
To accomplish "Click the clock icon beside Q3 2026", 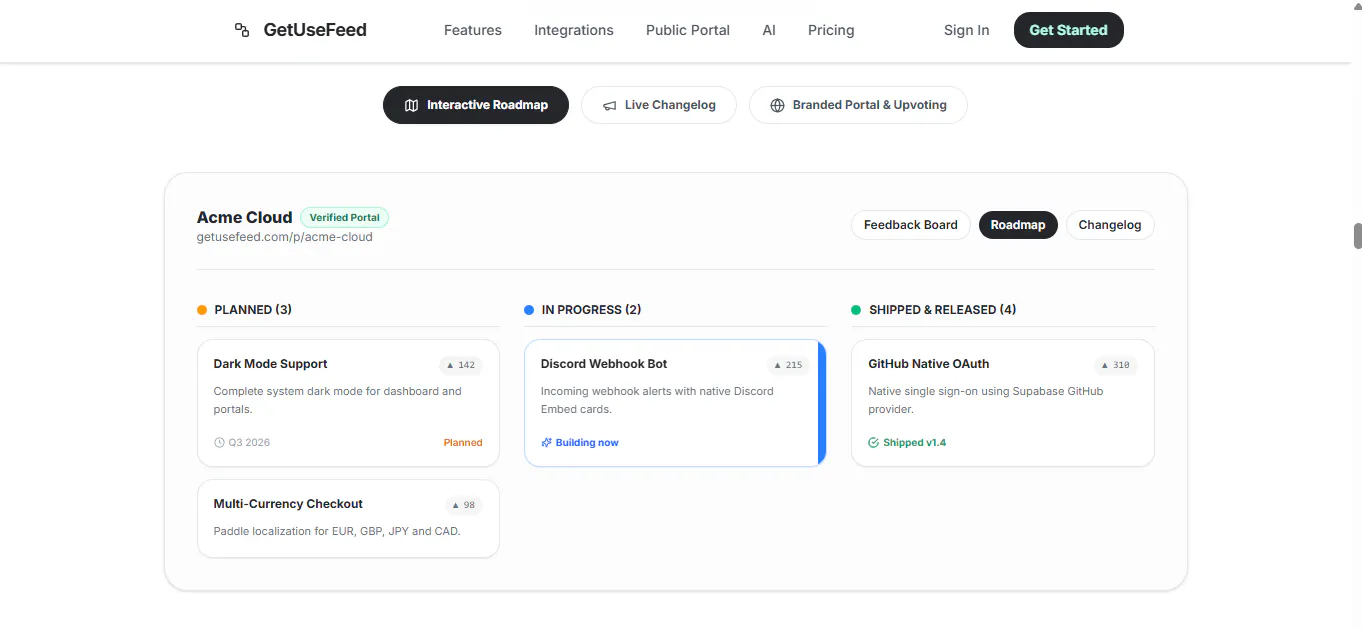I will pyautogui.click(x=220, y=442).
